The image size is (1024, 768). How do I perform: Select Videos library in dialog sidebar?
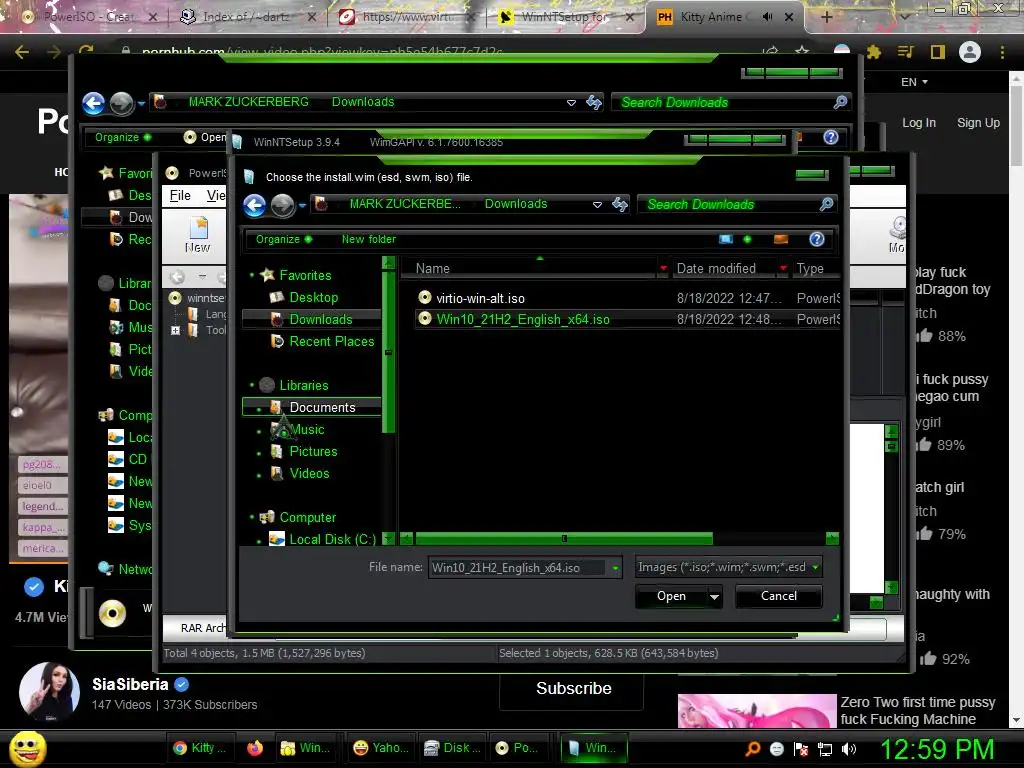(x=309, y=473)
